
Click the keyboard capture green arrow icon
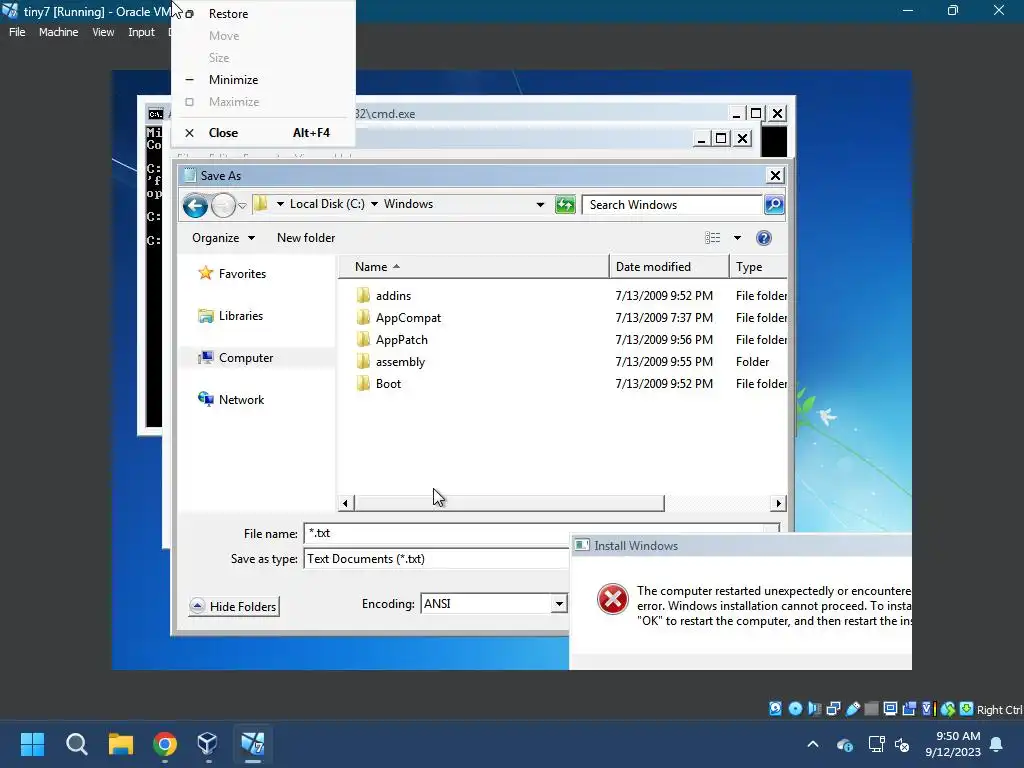pyautogui.click(x=967, y=709)
